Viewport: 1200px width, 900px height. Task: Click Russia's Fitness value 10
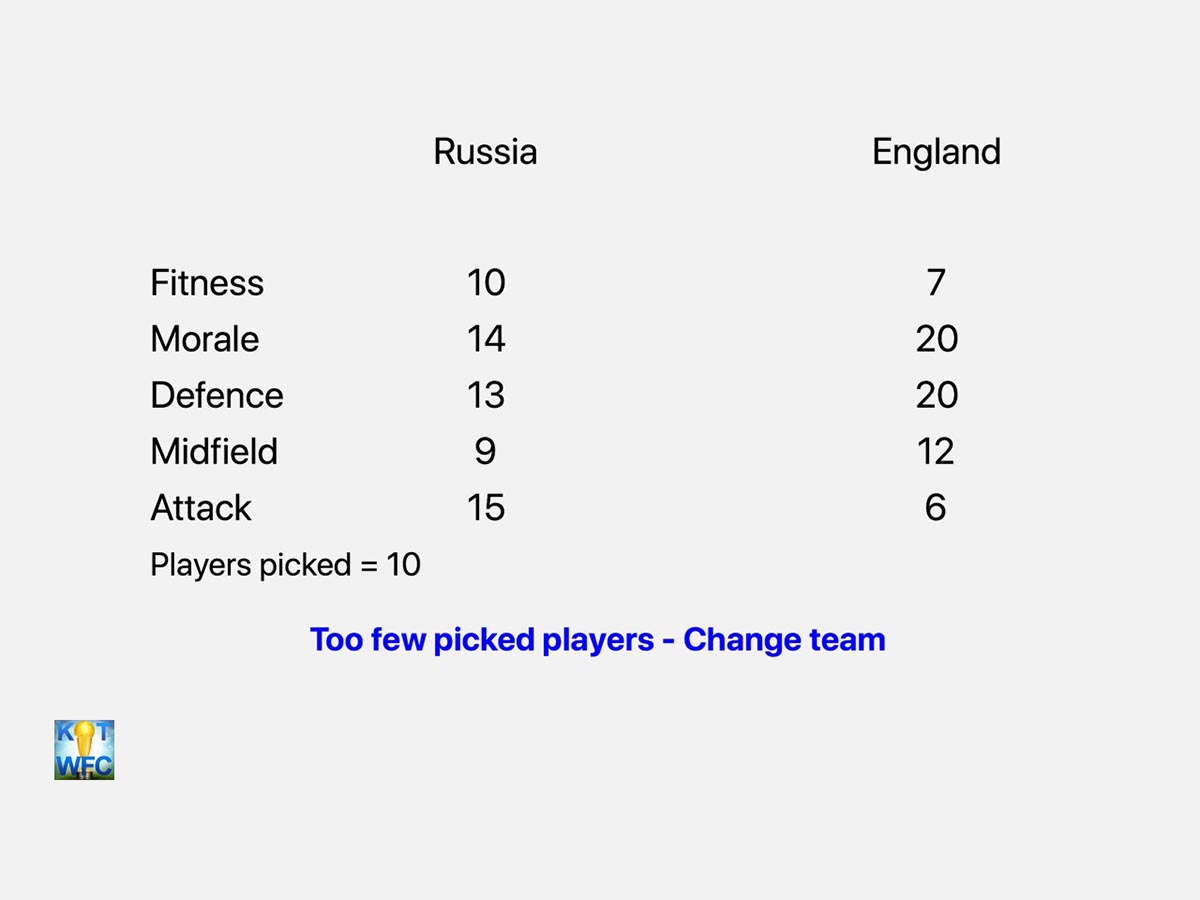486,283
